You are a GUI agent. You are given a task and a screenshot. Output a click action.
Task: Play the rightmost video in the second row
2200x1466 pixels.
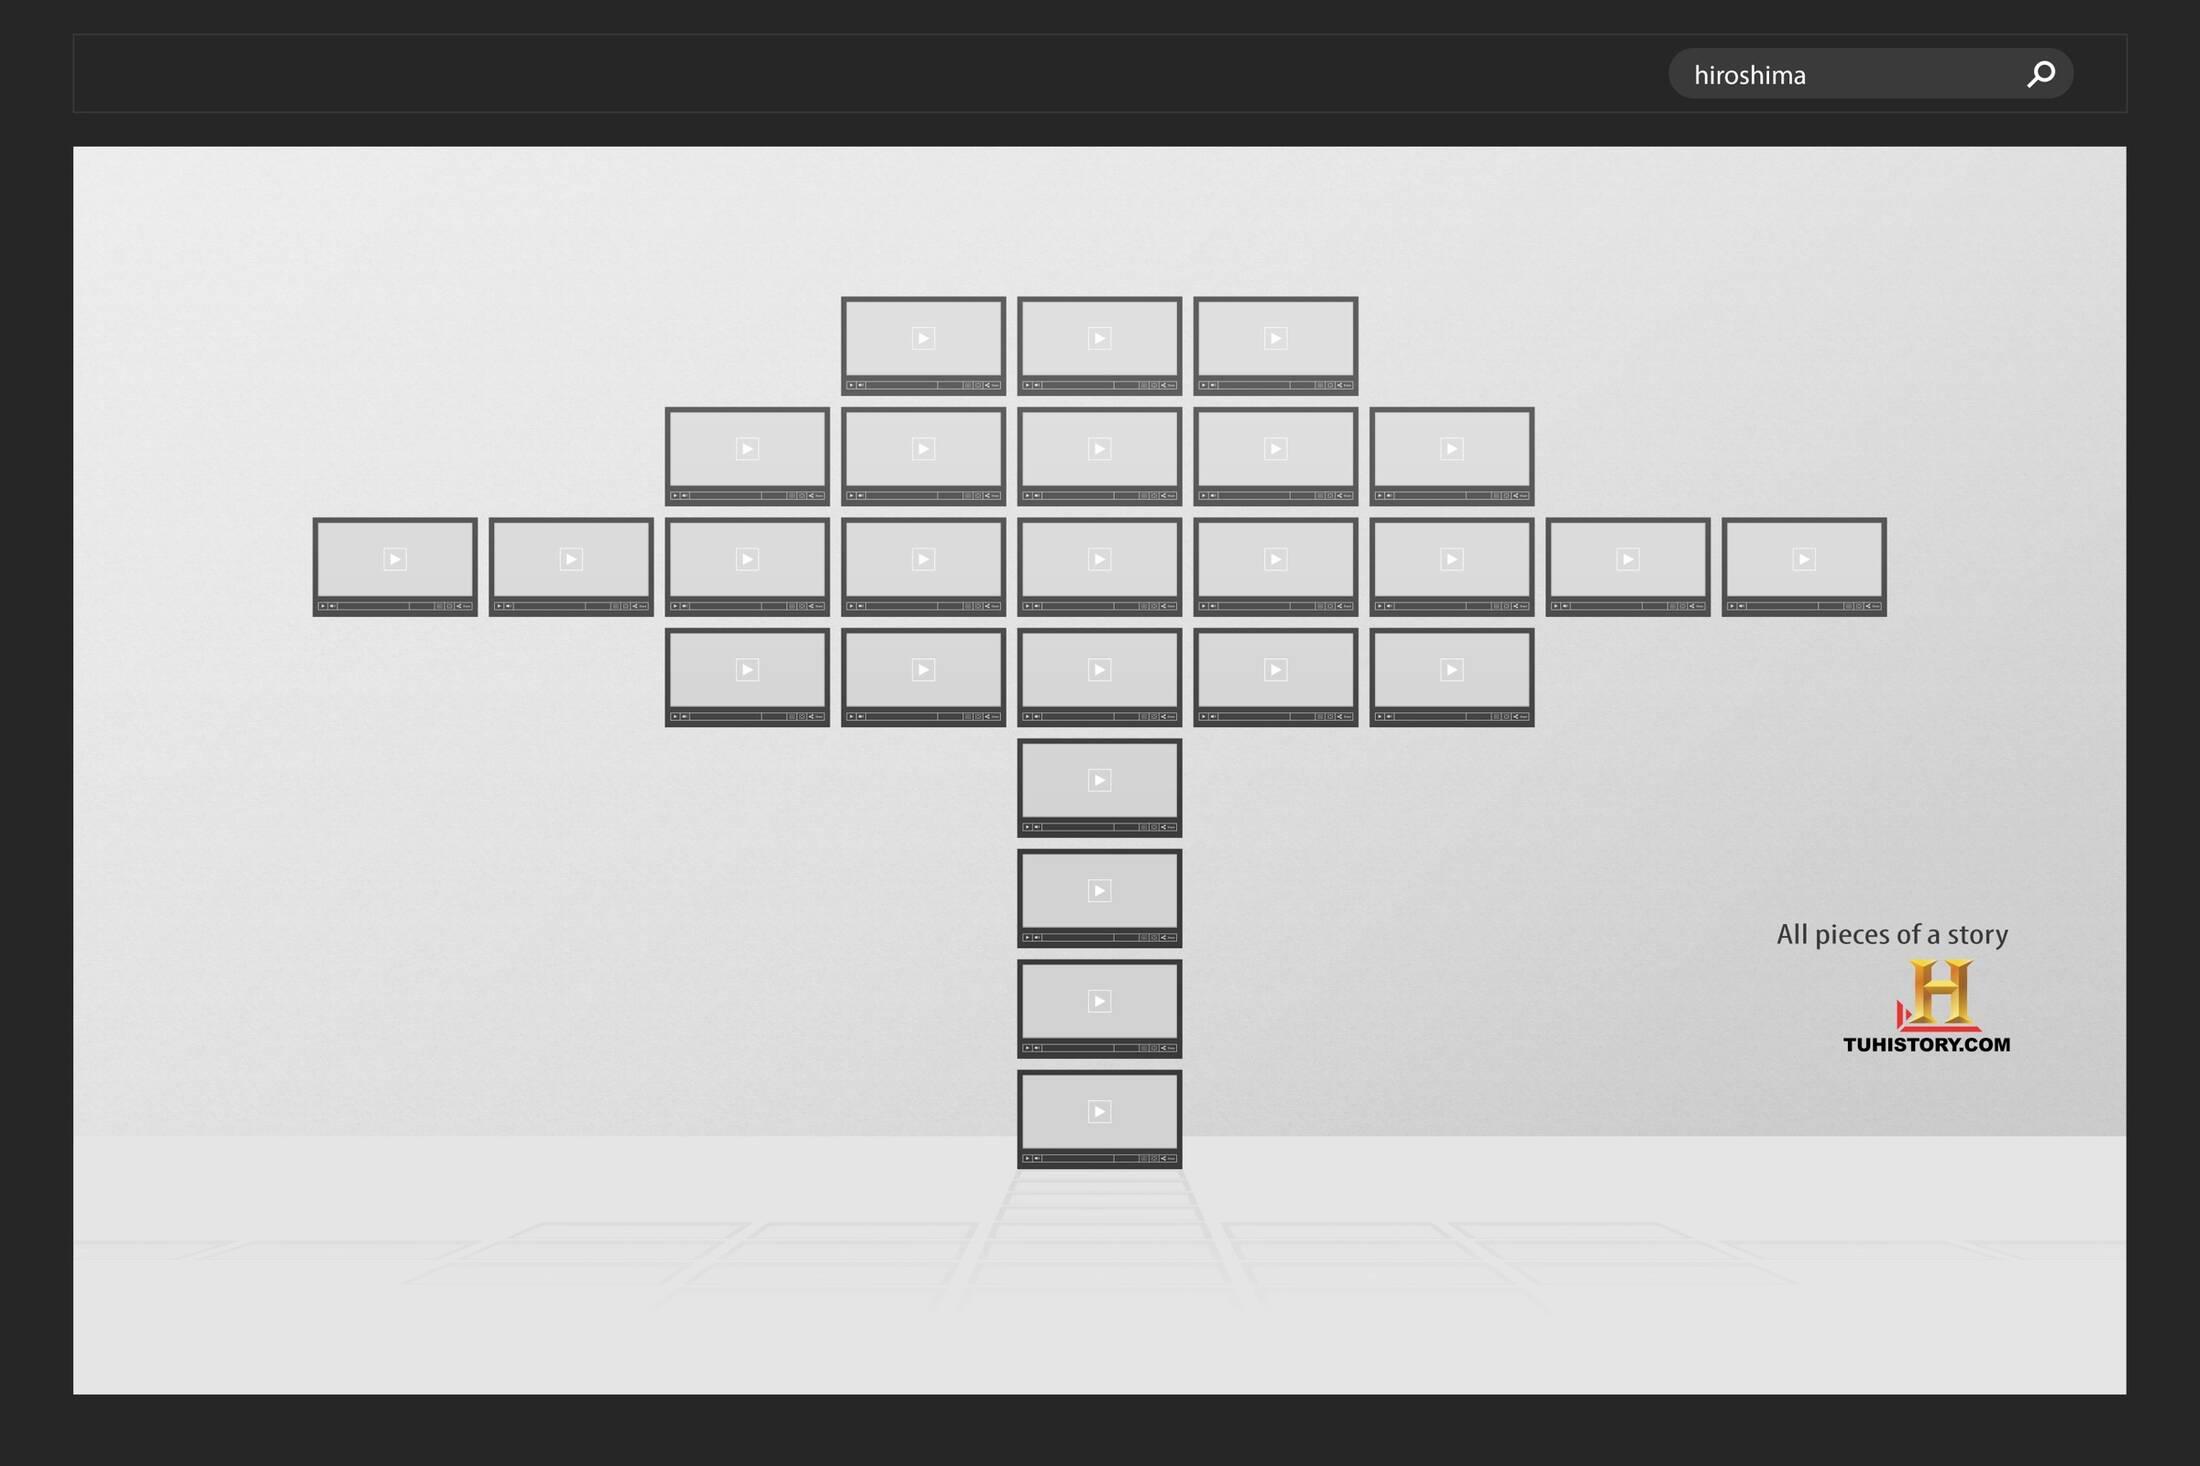click(x=1451, y=449)
